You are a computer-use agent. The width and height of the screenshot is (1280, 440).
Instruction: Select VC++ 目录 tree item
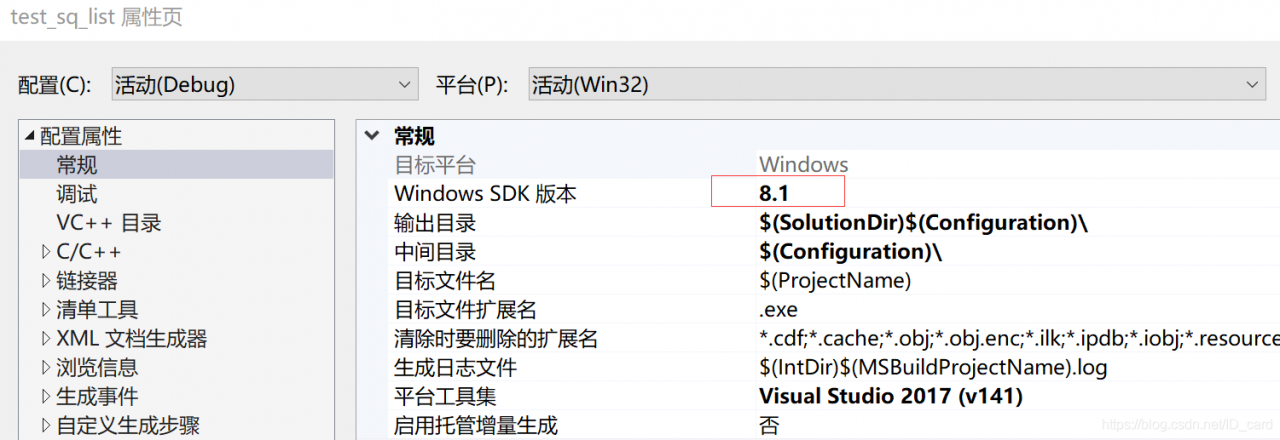pos(108,223)
